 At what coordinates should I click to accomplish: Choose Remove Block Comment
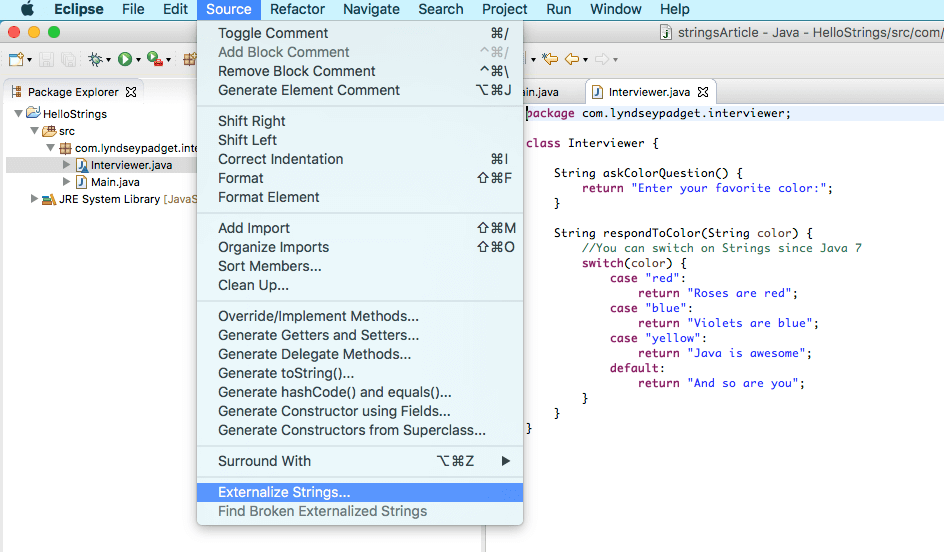[360, 71]
